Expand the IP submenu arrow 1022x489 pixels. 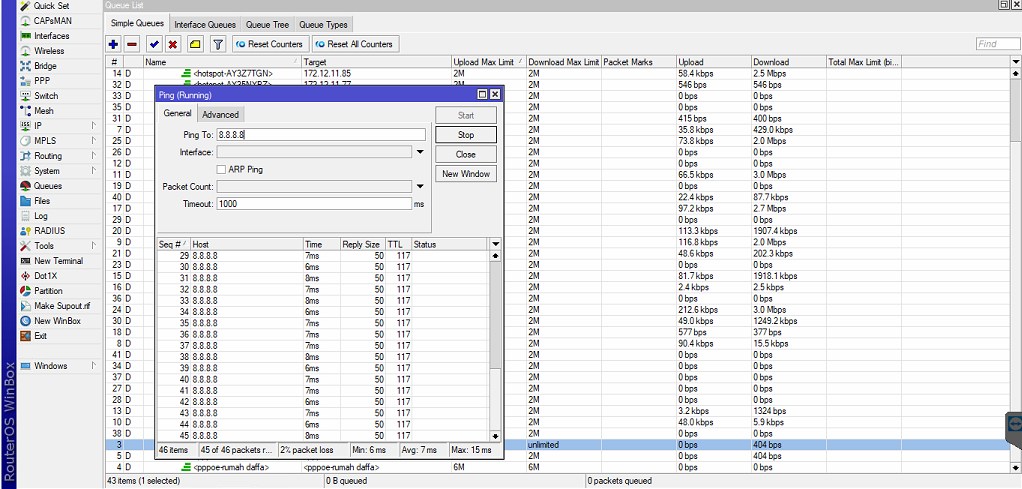click(94, 126)
